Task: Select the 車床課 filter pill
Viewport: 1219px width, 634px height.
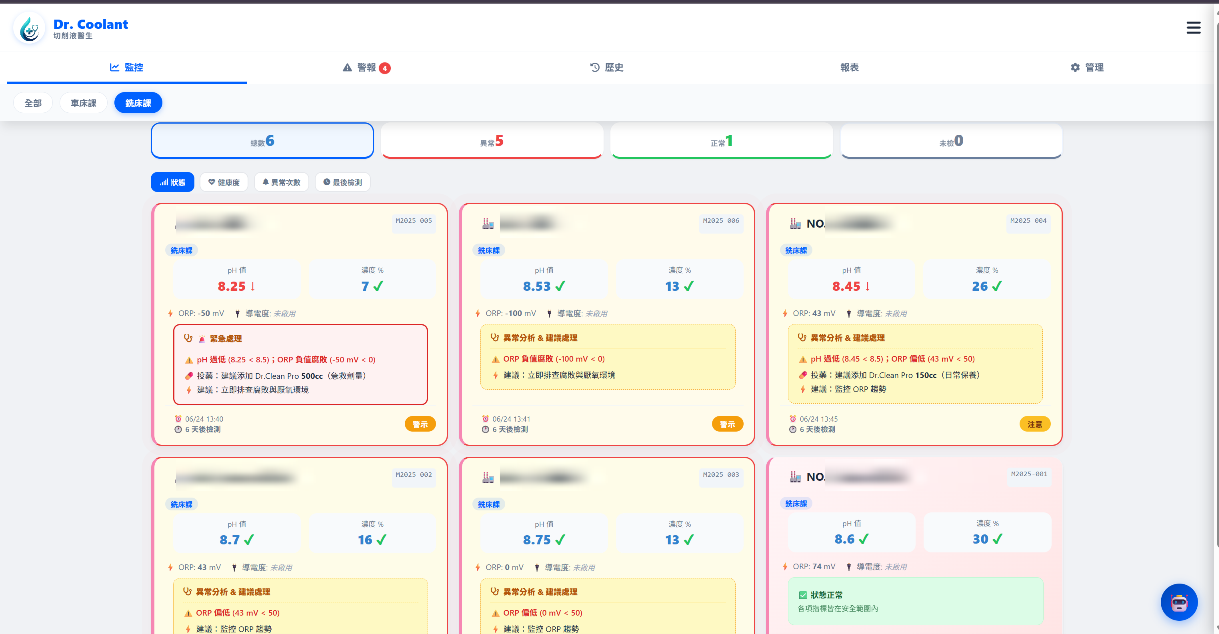Action: (x=83, y=103)
